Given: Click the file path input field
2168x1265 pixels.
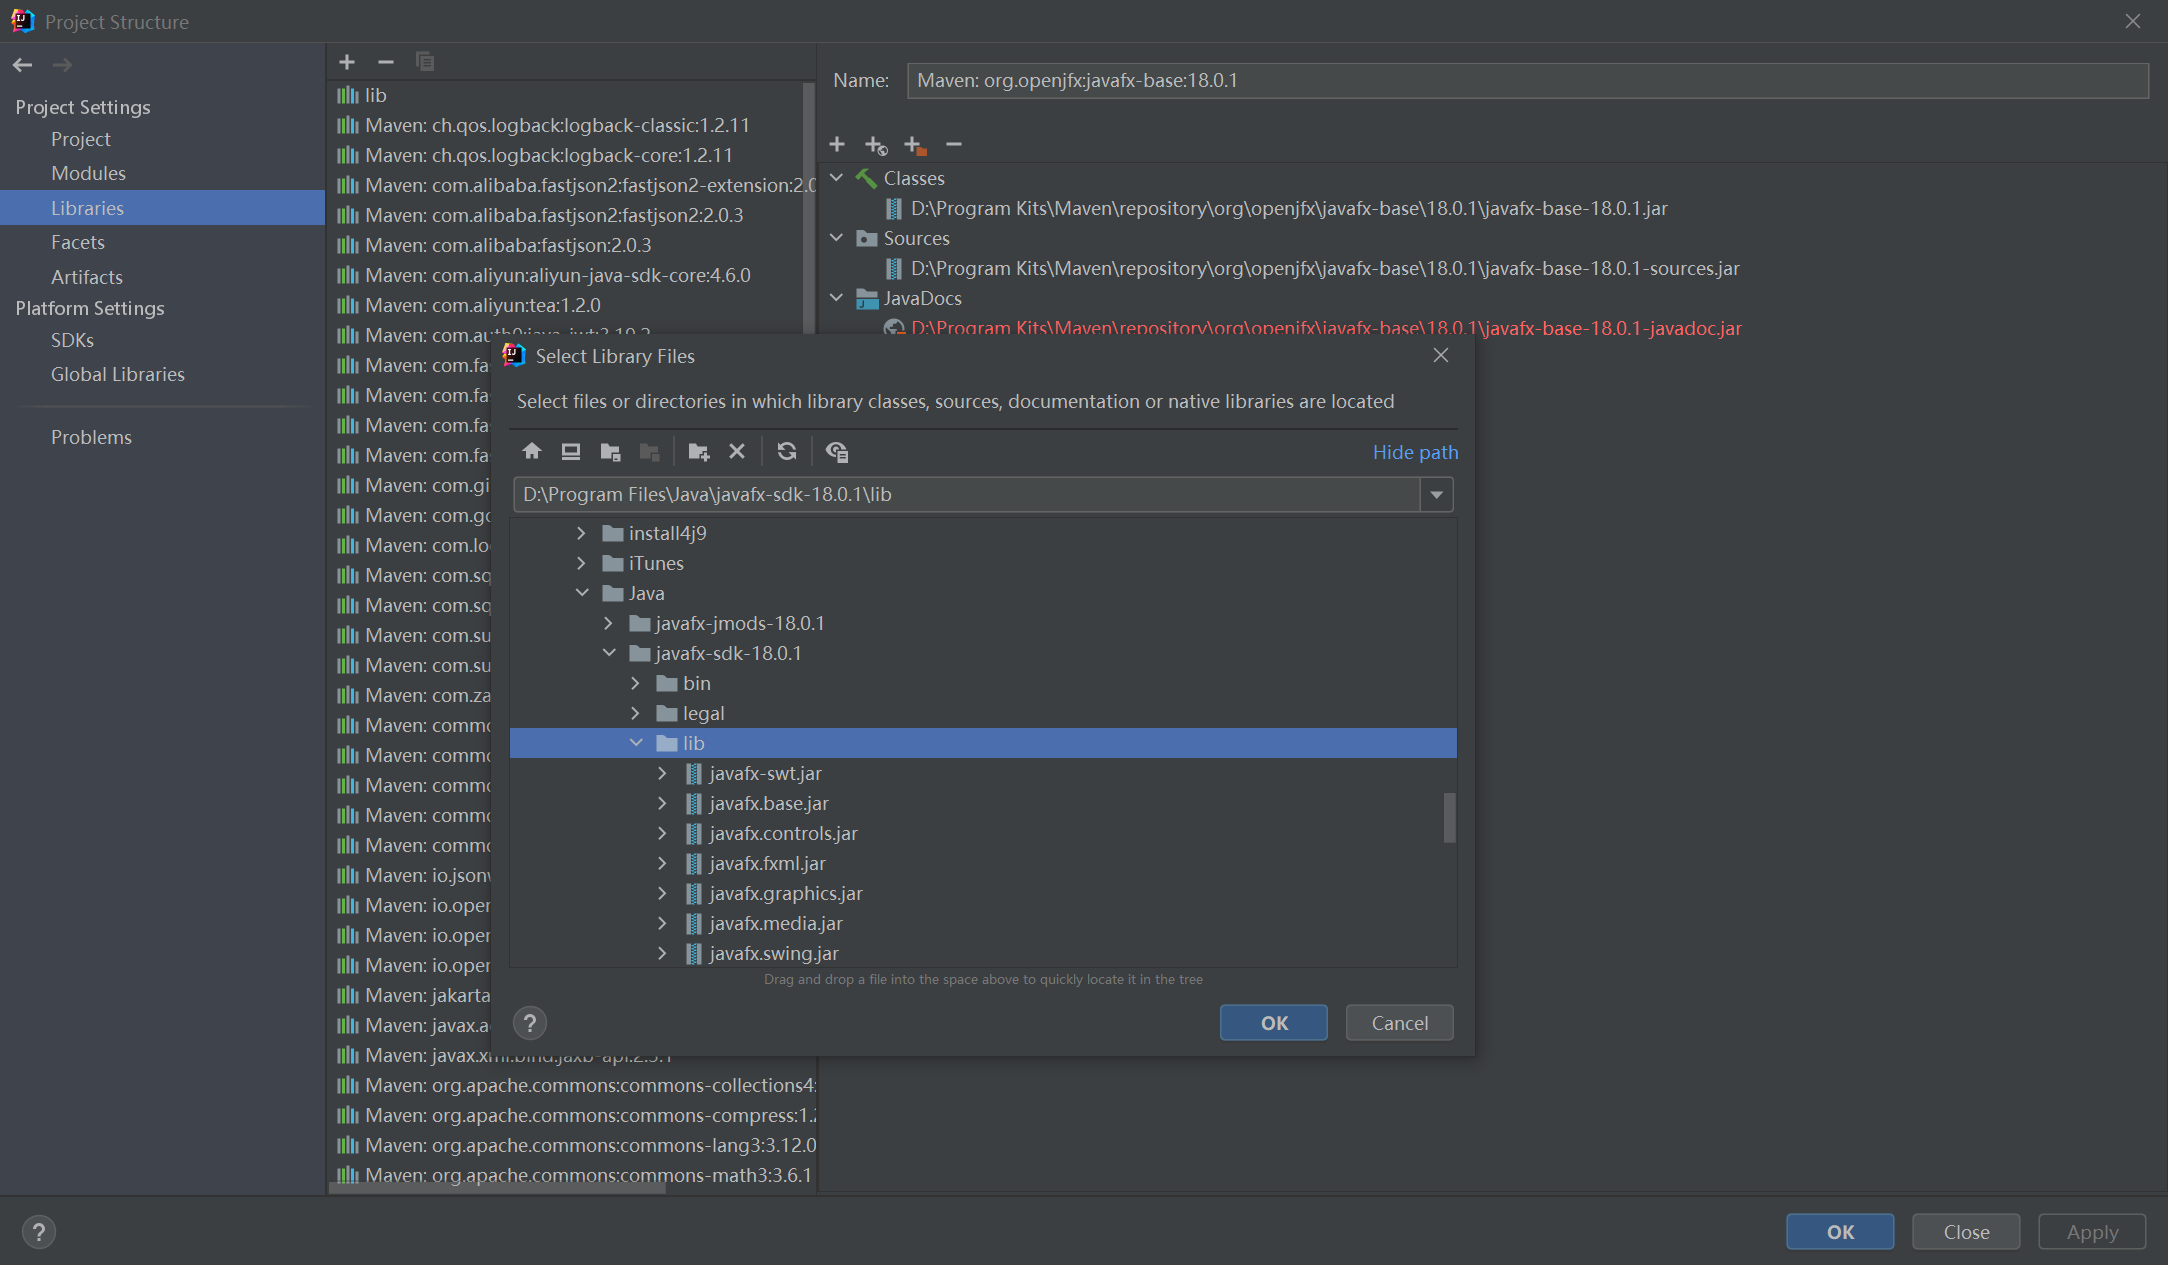Looking at the screenshot, I should [966, 495].
